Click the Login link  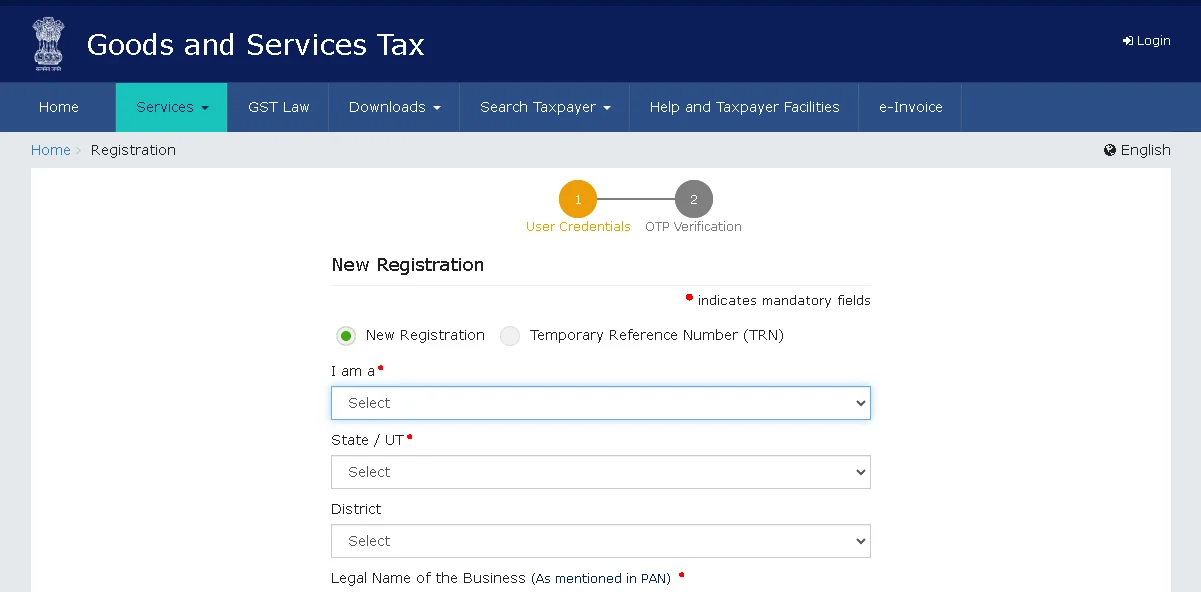click(x=1150, y=40)
